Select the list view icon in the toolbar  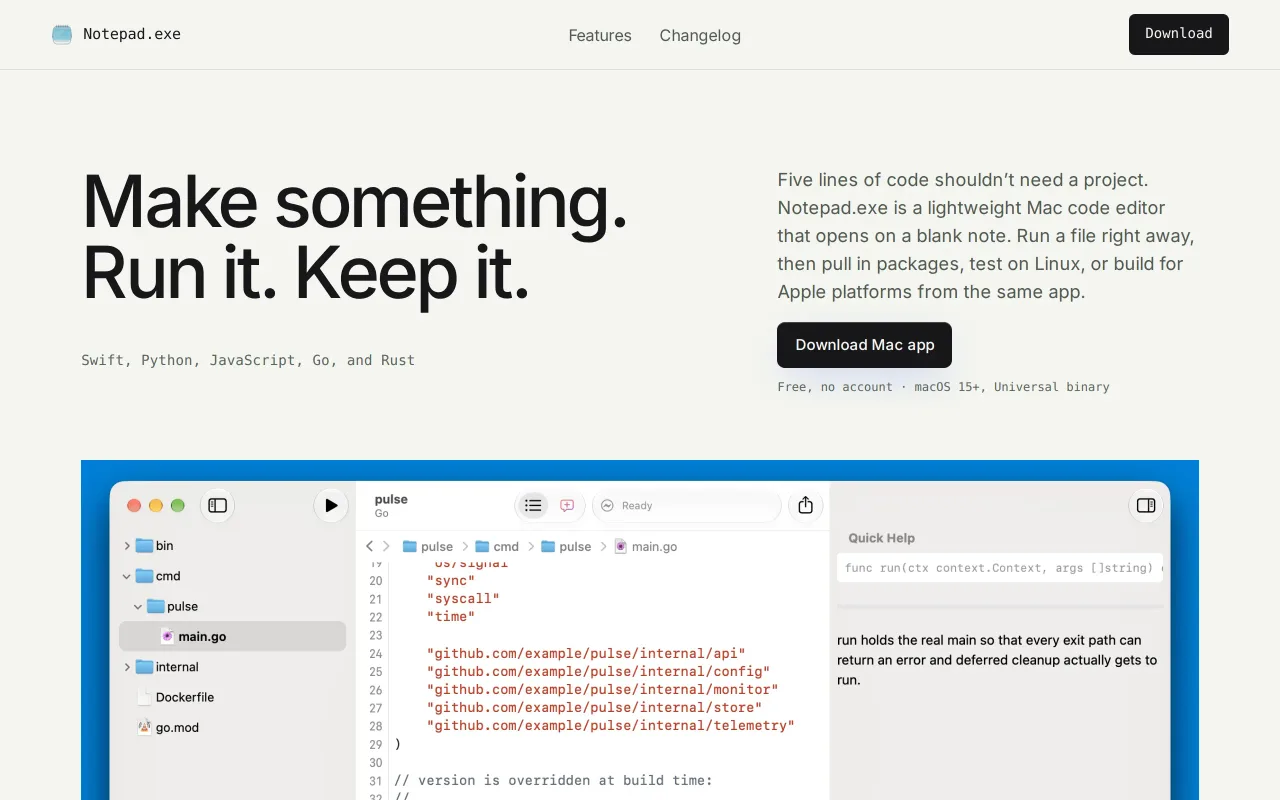click(x=533, y=505)
